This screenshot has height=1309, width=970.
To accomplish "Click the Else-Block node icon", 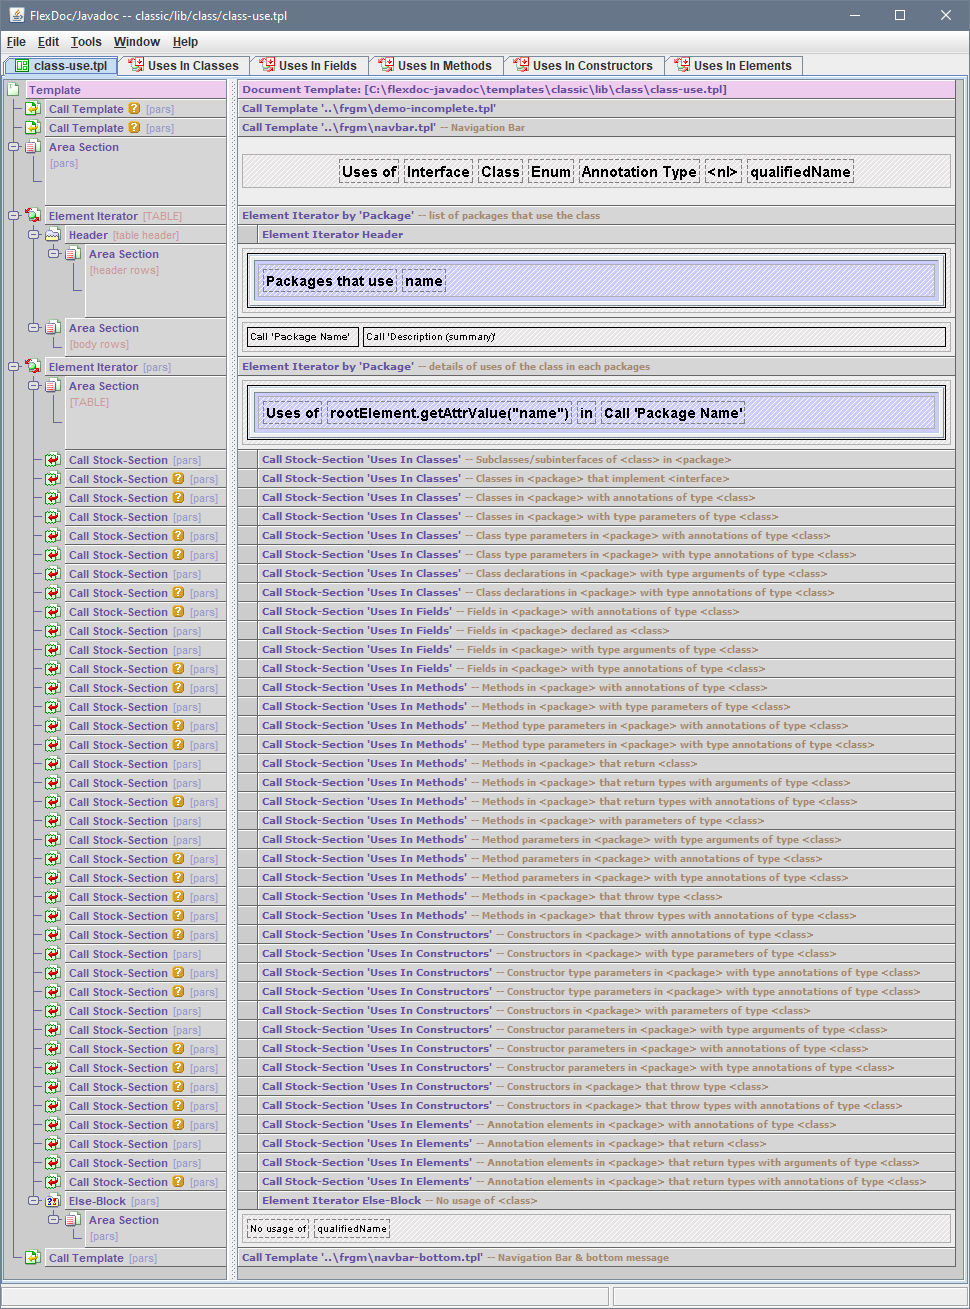I will click(53, 1201).
